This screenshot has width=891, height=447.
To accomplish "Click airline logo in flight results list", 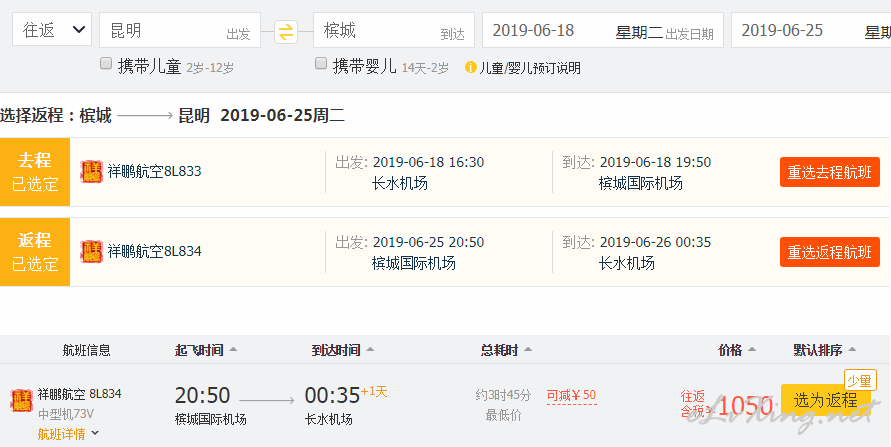I will tap(22, 400).
